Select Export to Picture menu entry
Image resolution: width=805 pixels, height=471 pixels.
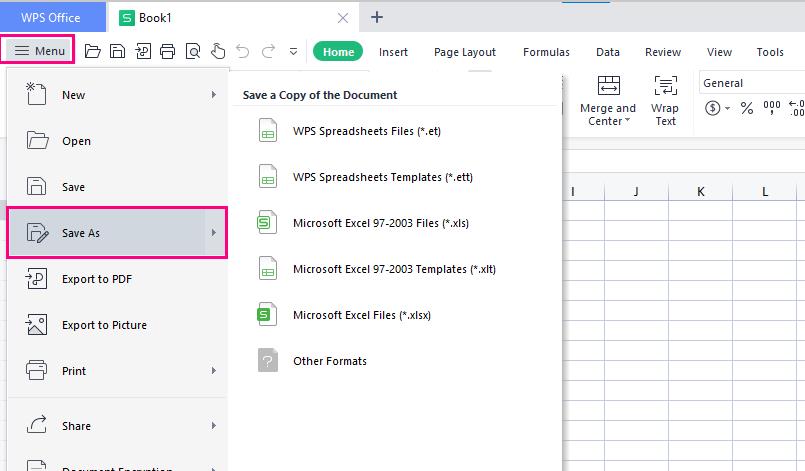(x=117, y=325)
